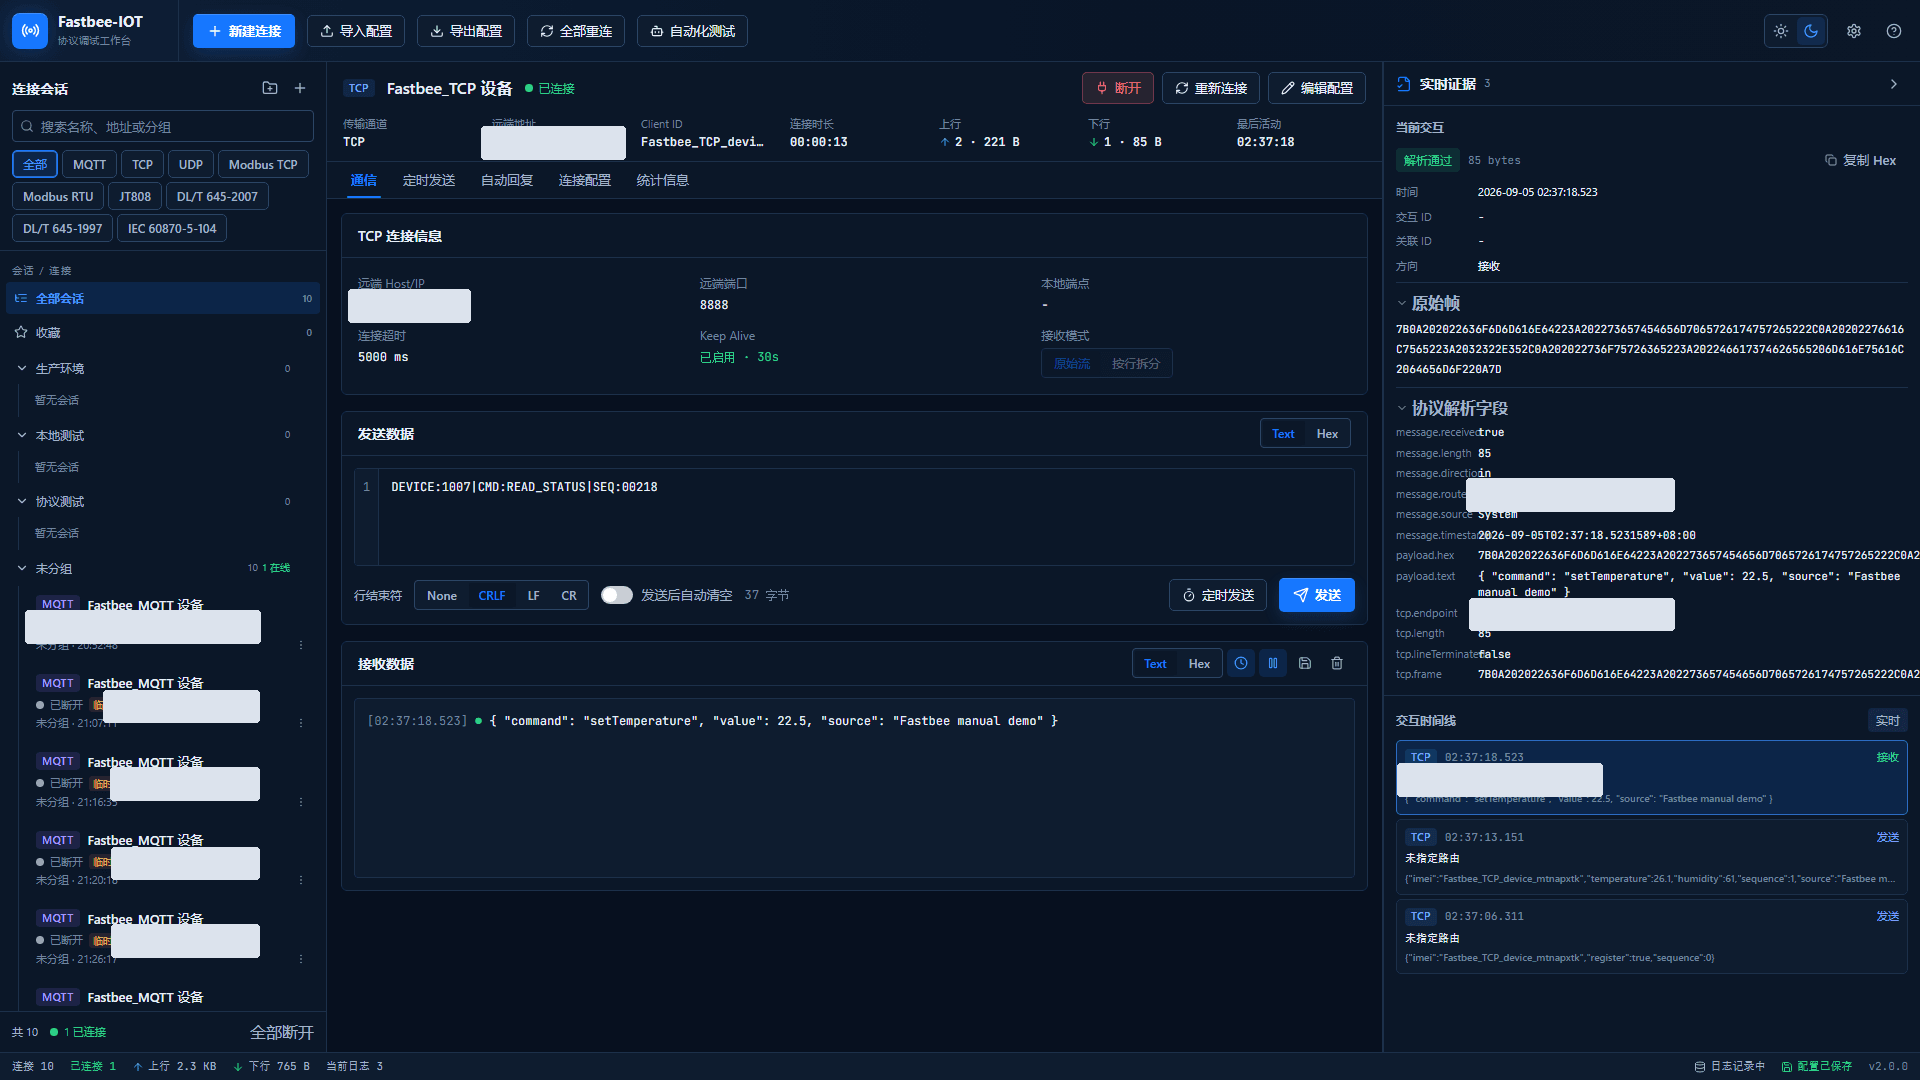This screenshot has width=1920, height=1080.
Task: Save received data icon
Action: pyautogui.click(x=1305, y=663)
